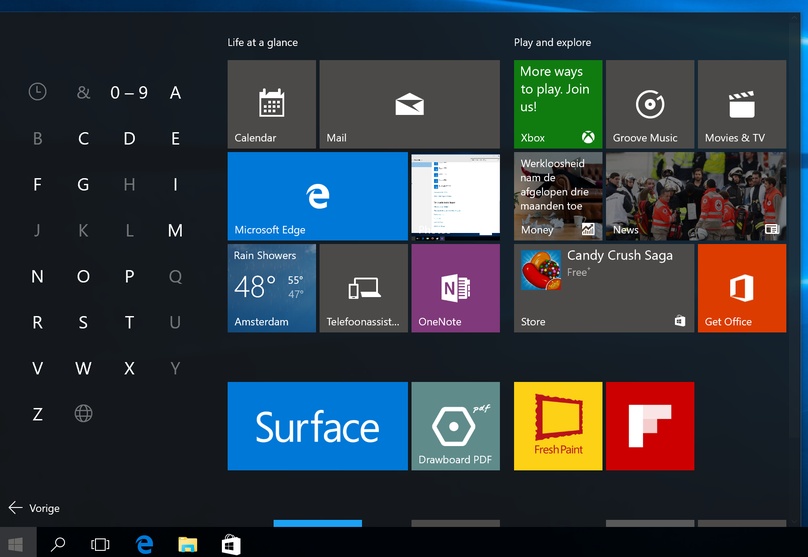
Task: Open Candy Crush Saga Store tile
Action: 604,288
